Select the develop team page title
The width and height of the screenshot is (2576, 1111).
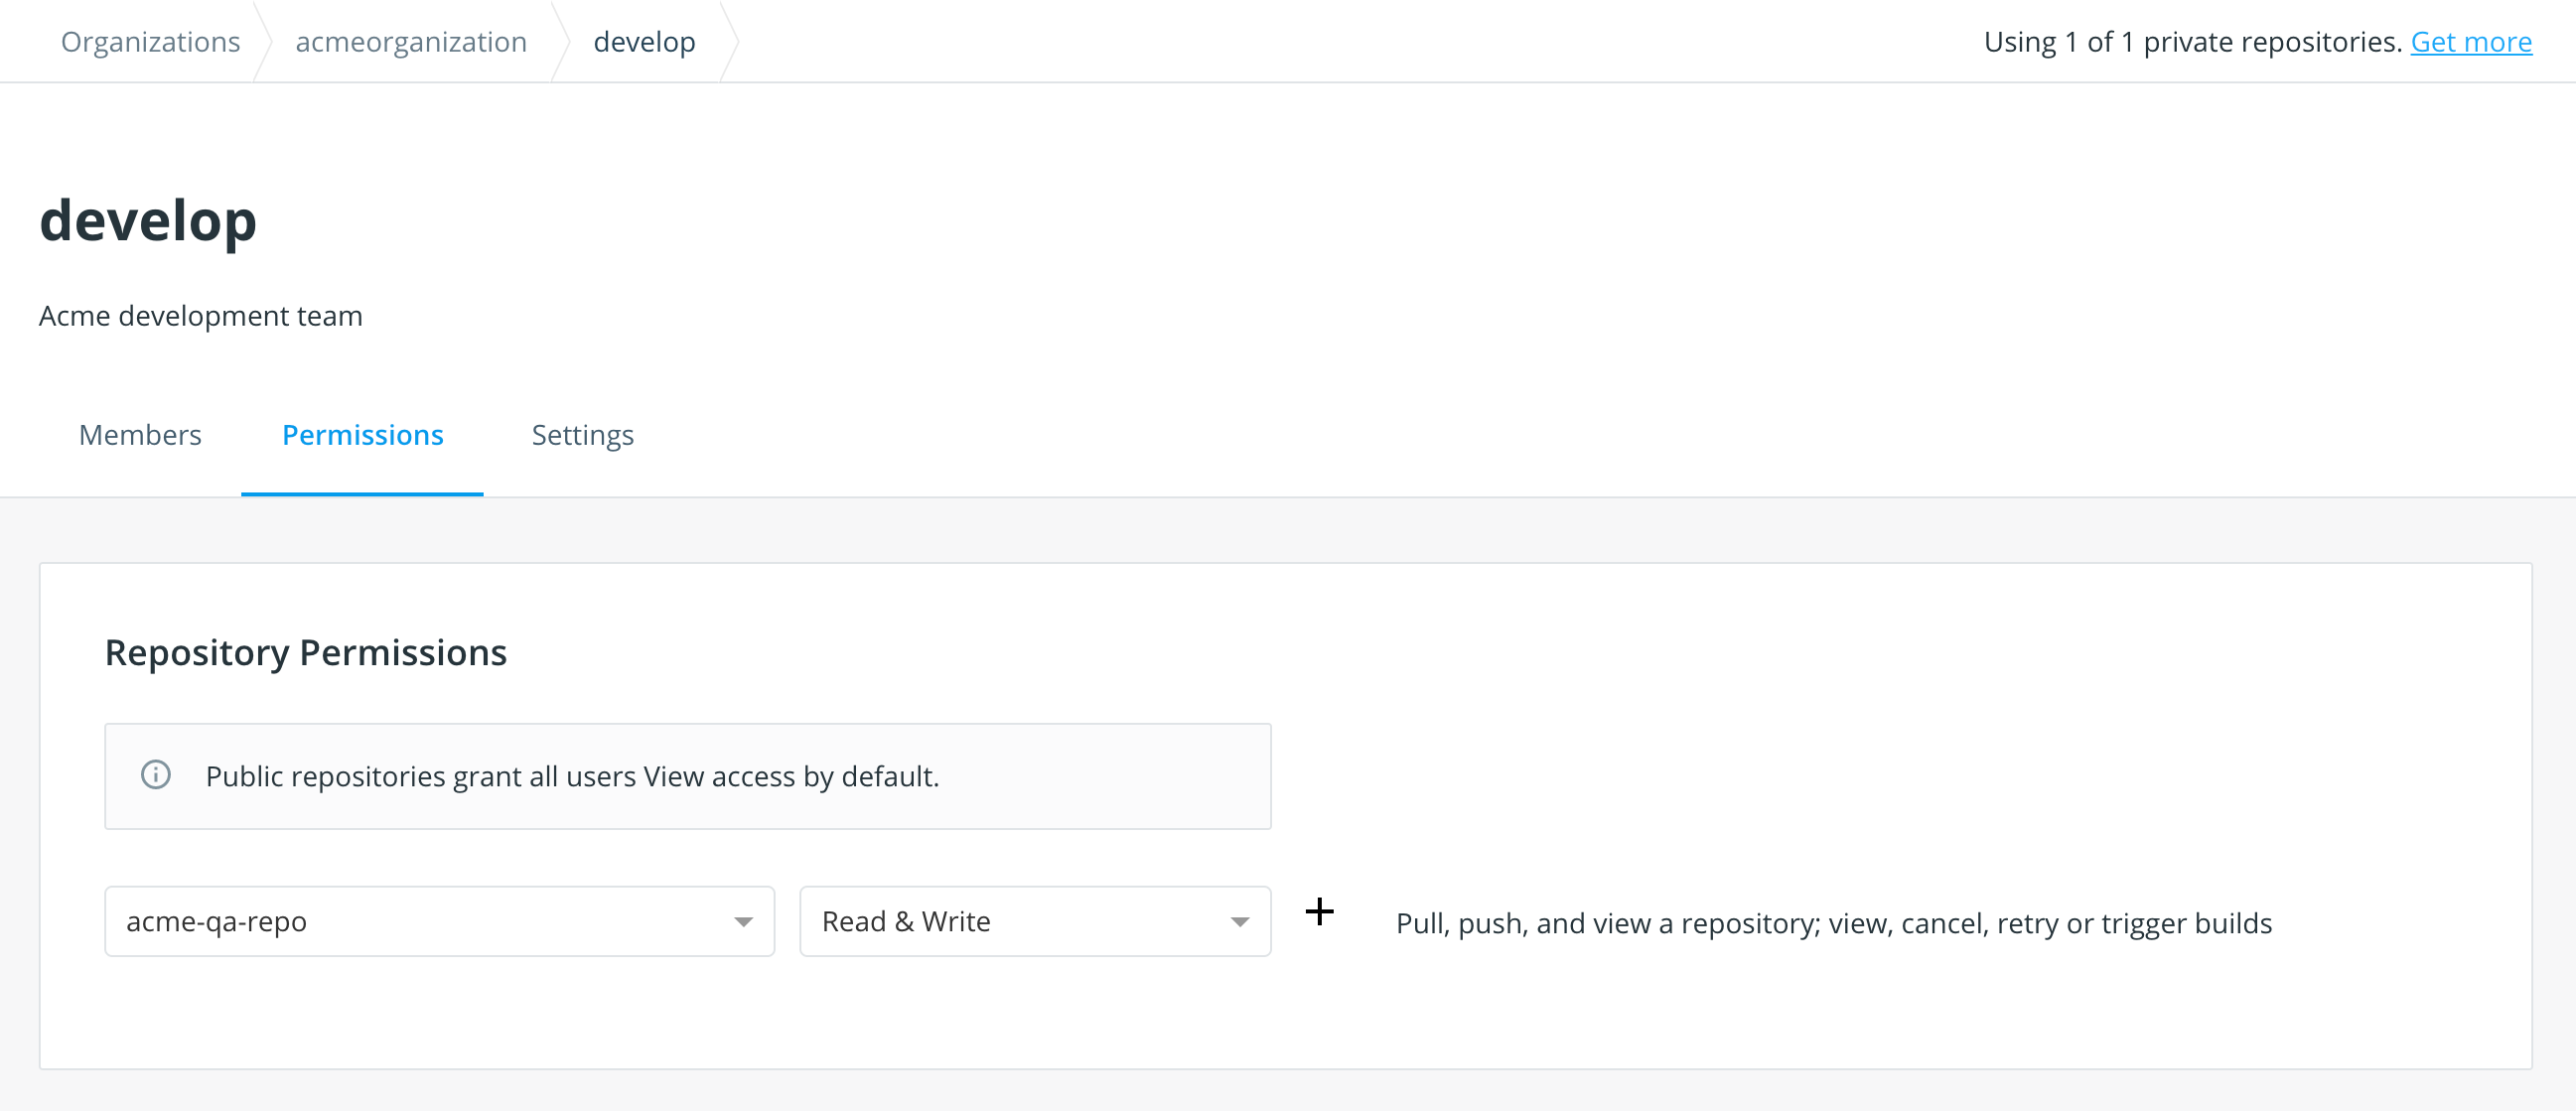pos(148,221)
